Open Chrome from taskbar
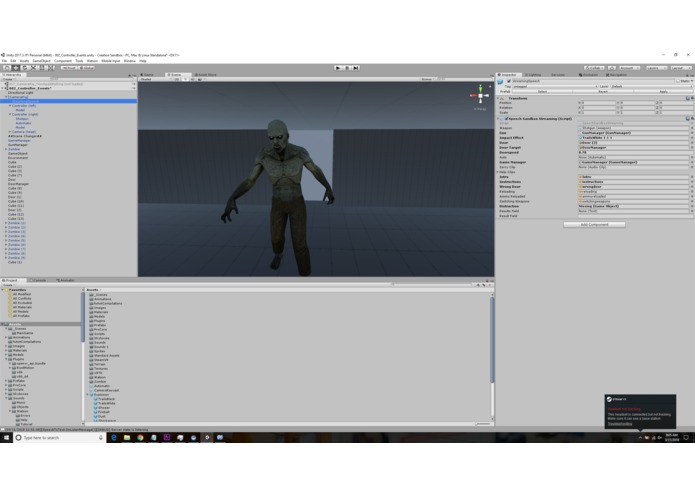Image resolution: width=695 pixels, height=494 pixels. coord(141,437)
